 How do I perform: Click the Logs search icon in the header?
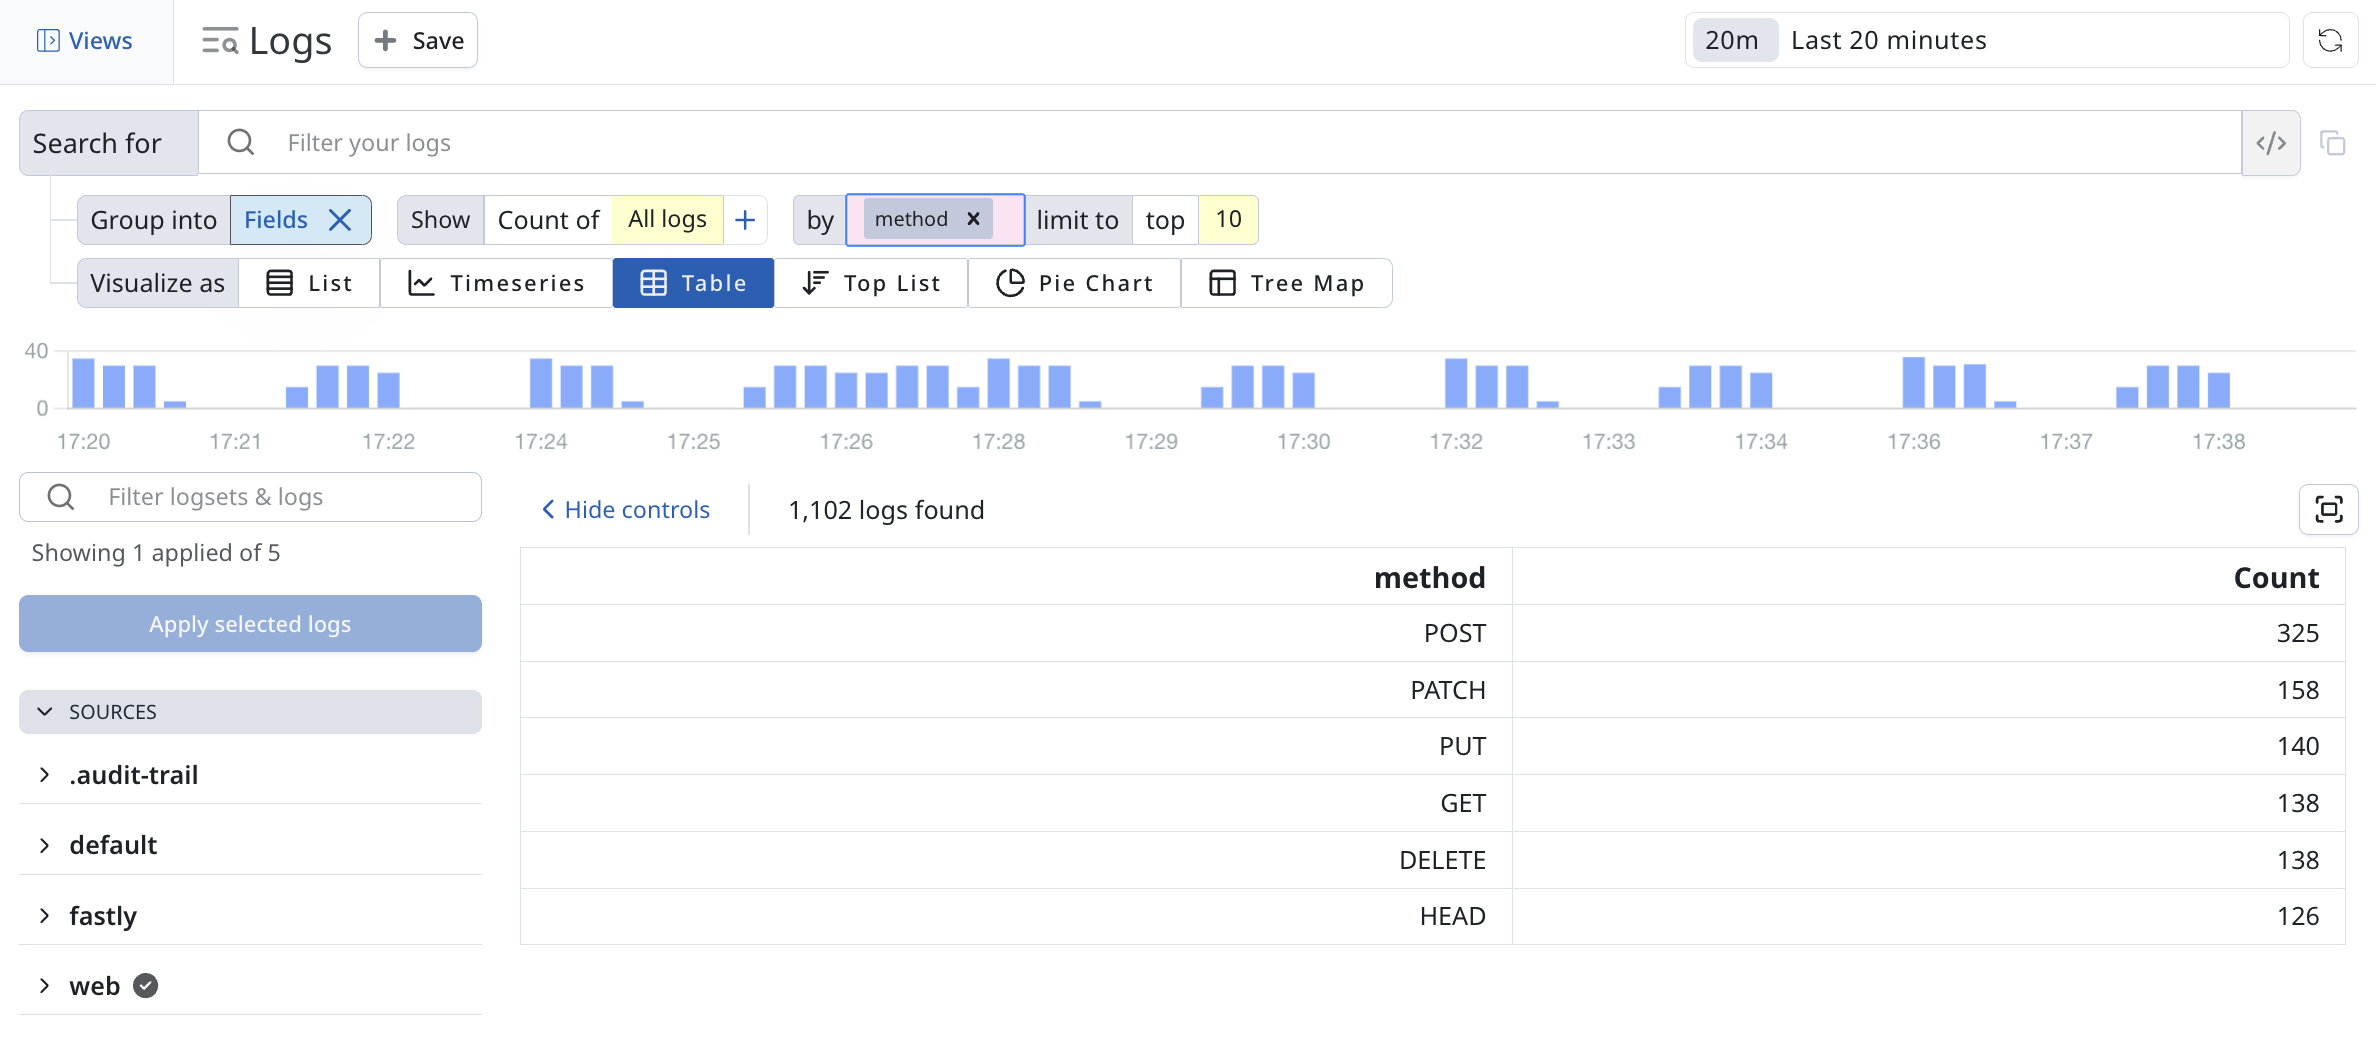pyautogui.click(x=220, y=41)
